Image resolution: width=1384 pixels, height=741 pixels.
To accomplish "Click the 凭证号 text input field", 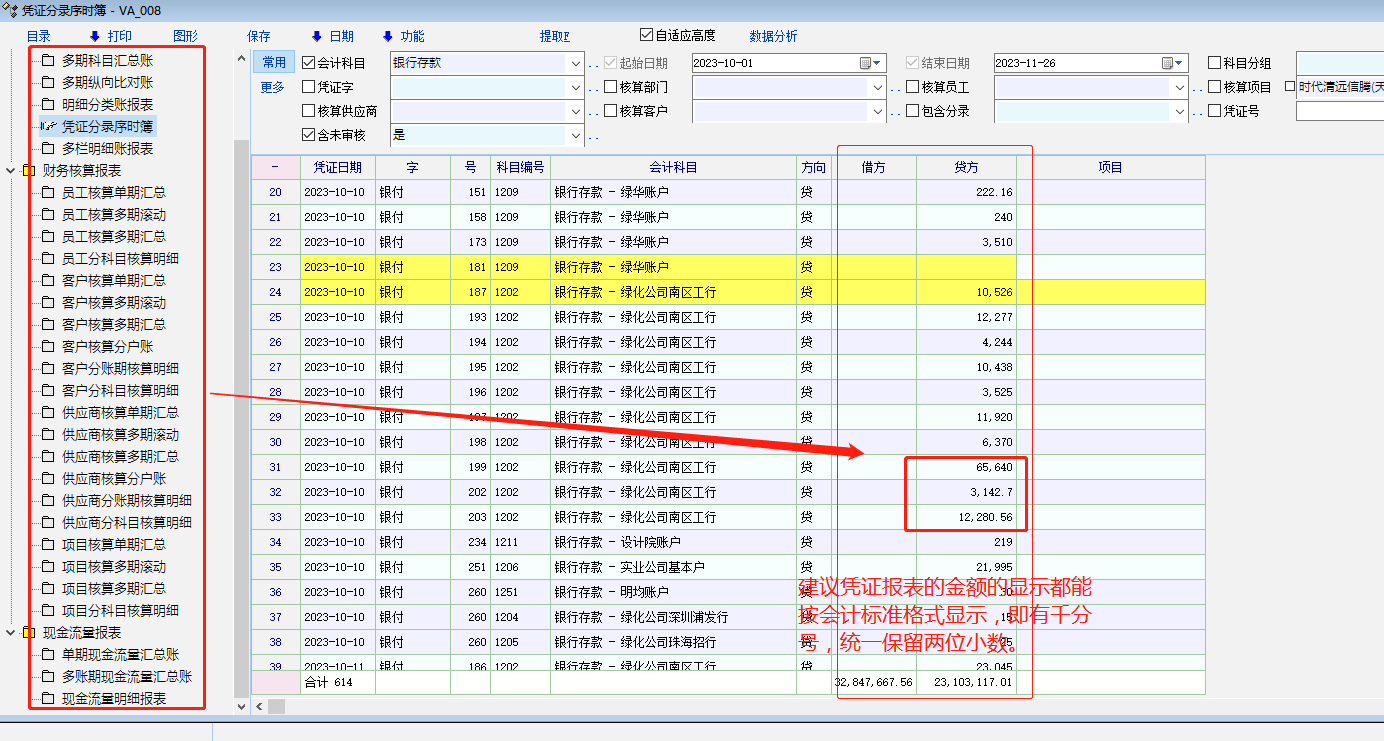I will pyautogui.click(x=1339, y=111).
